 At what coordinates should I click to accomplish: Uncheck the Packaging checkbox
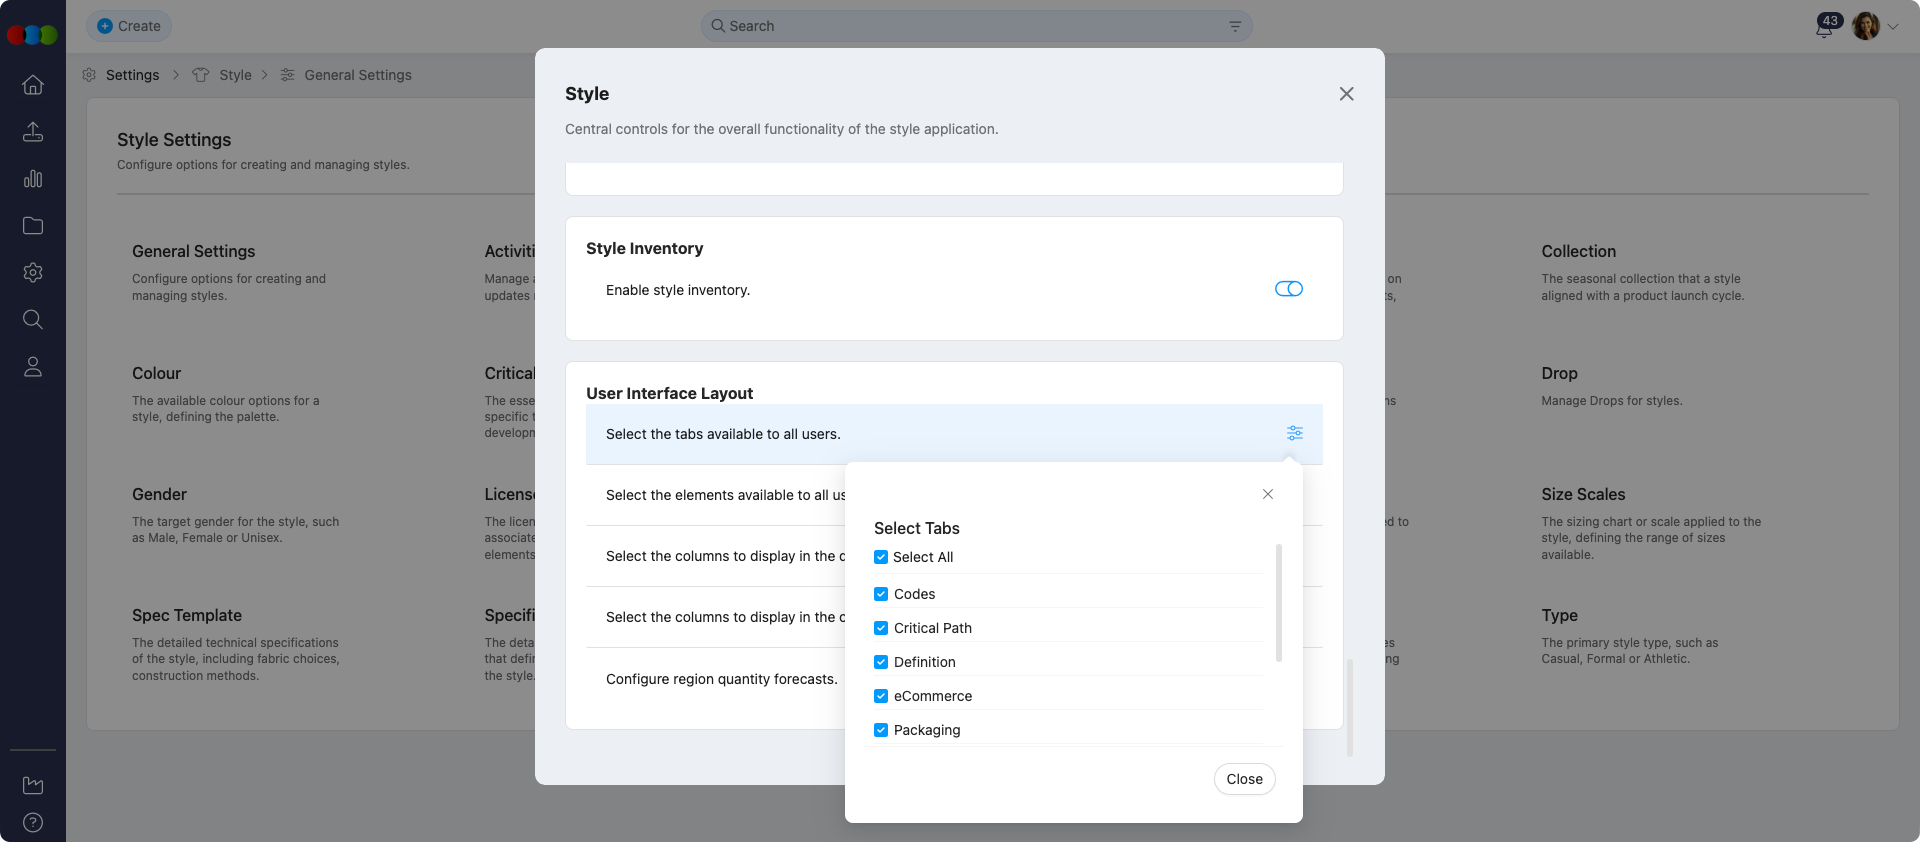881,730
